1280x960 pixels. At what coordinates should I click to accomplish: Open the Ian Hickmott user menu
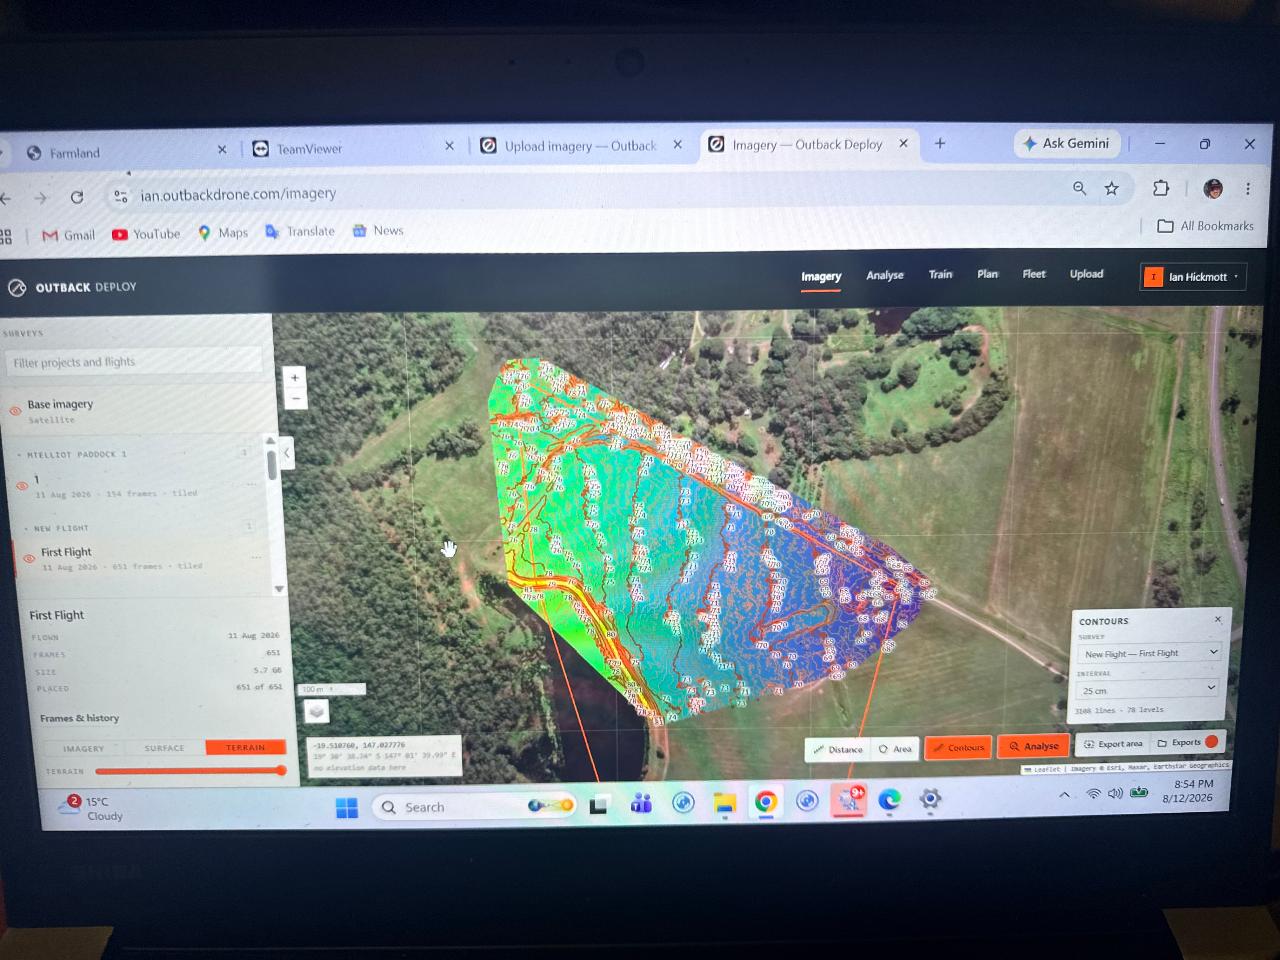1194,277
